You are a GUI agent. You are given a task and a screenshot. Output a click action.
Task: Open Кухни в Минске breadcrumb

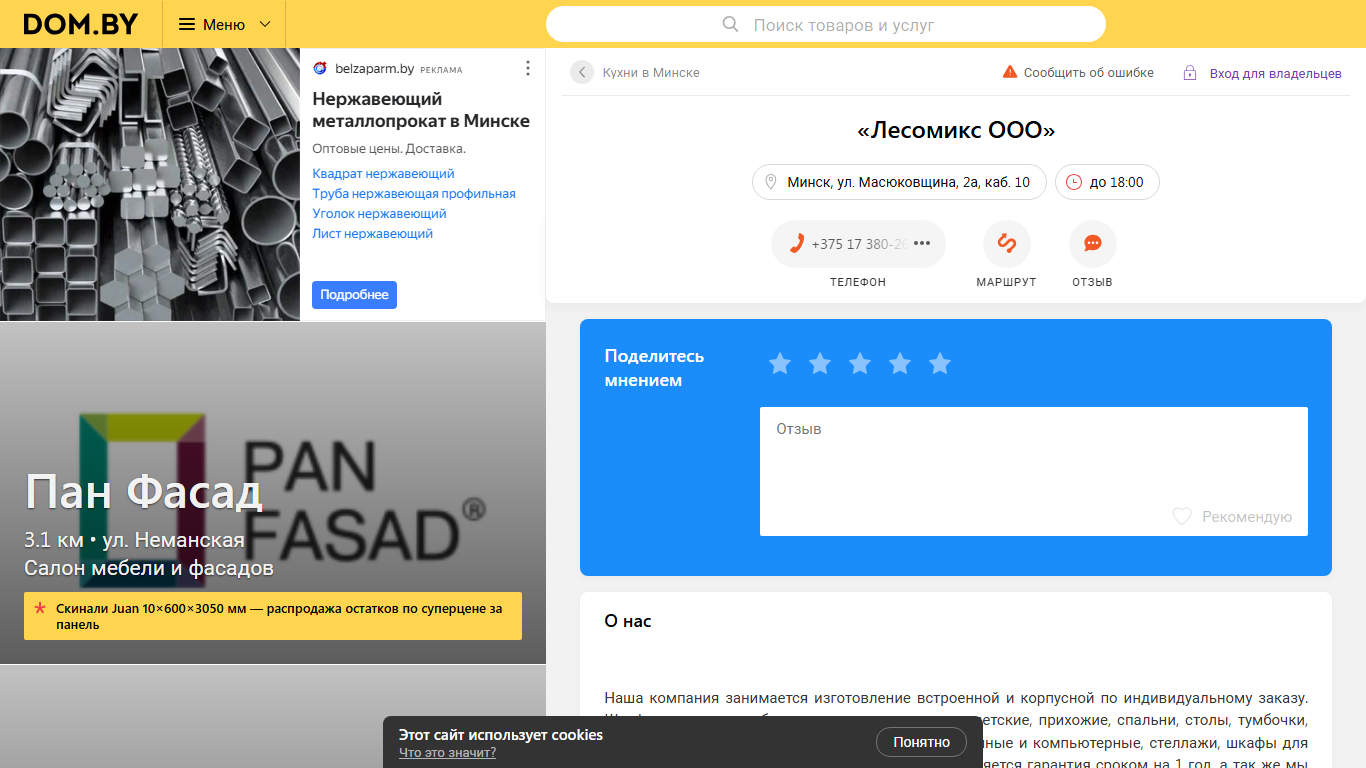[x=651, y=73]
